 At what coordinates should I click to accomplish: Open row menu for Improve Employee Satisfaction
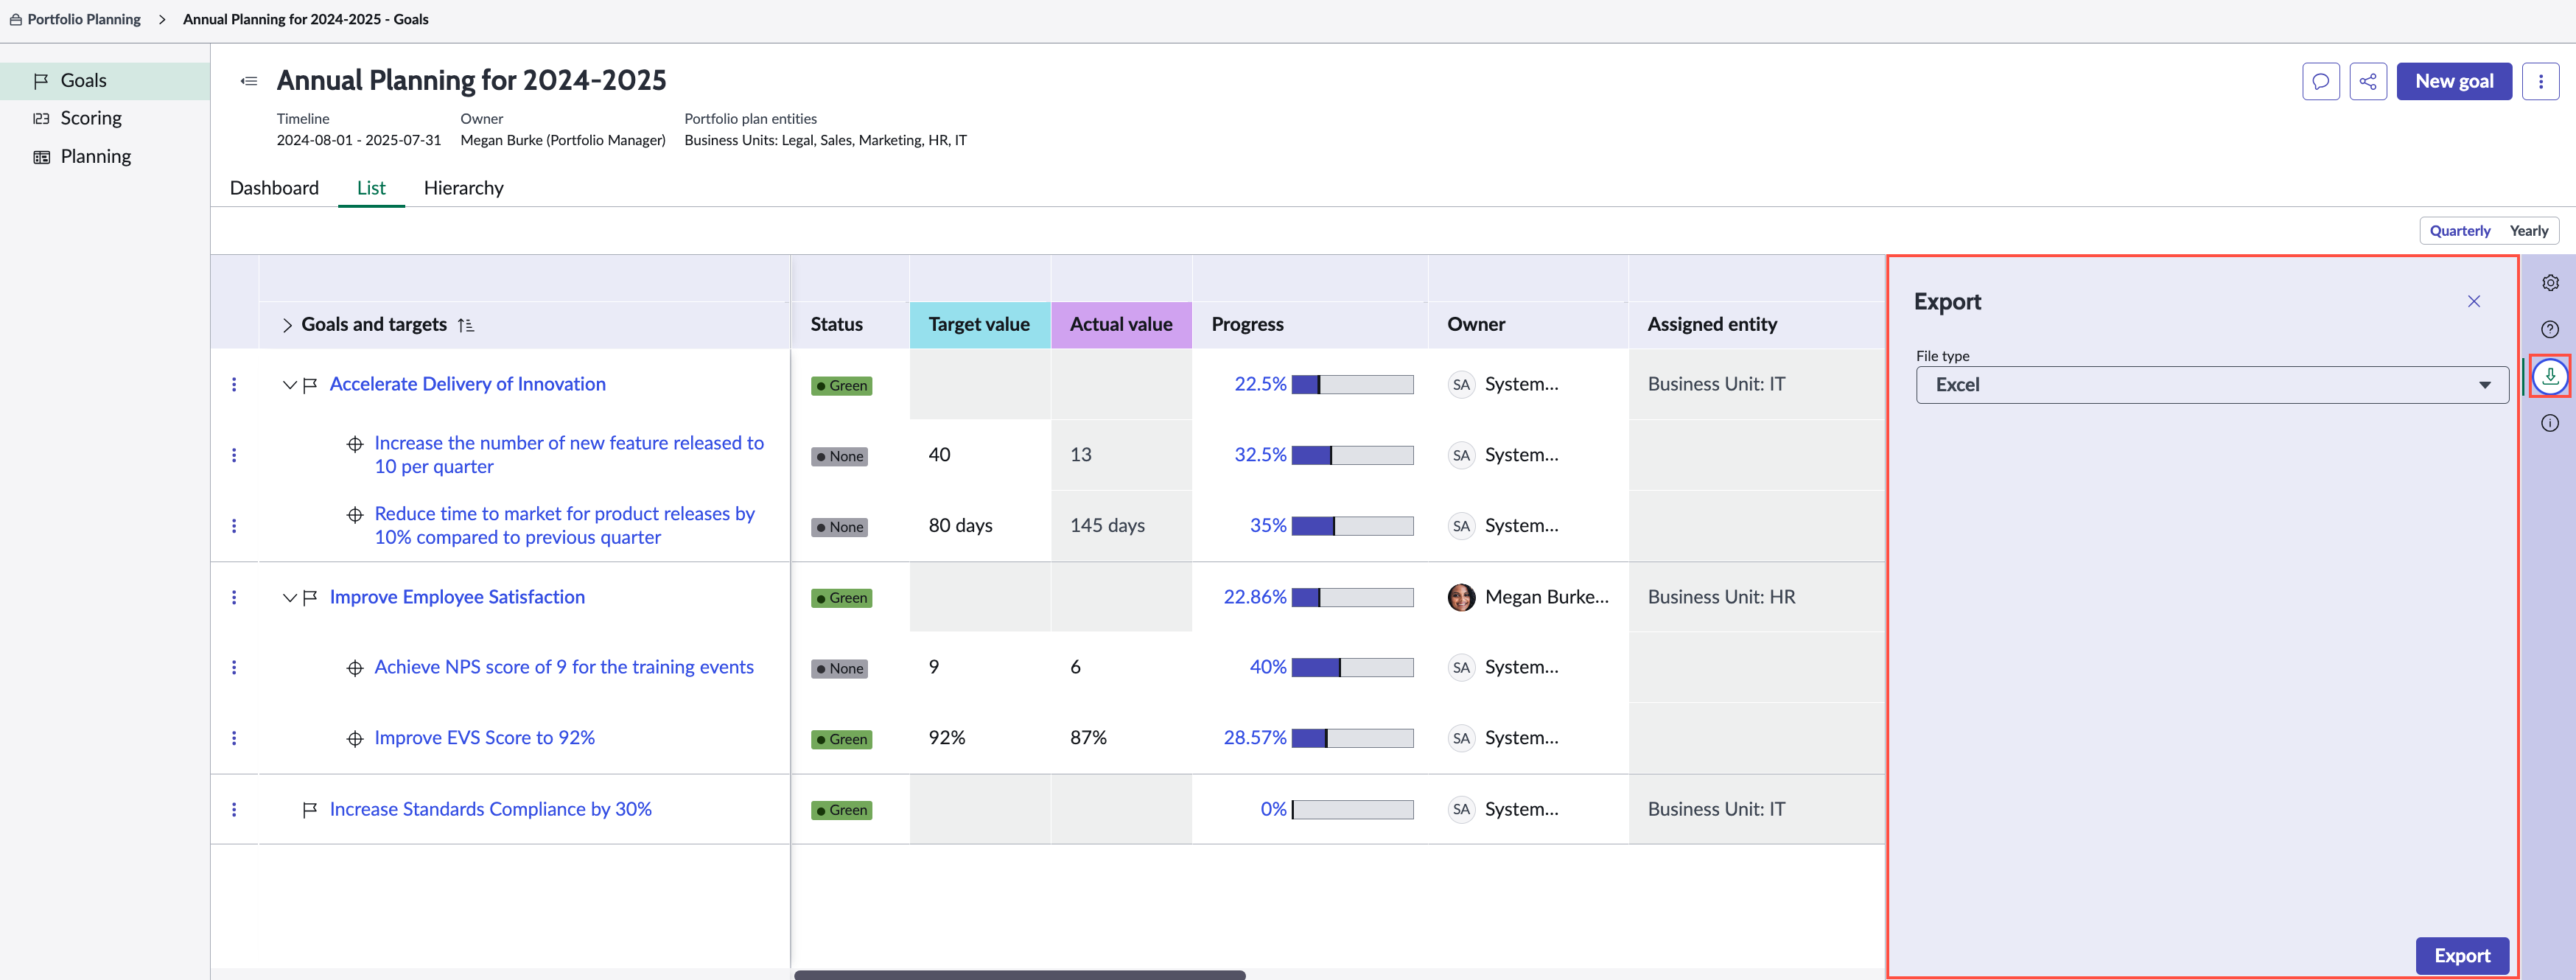tap(234, 597)
